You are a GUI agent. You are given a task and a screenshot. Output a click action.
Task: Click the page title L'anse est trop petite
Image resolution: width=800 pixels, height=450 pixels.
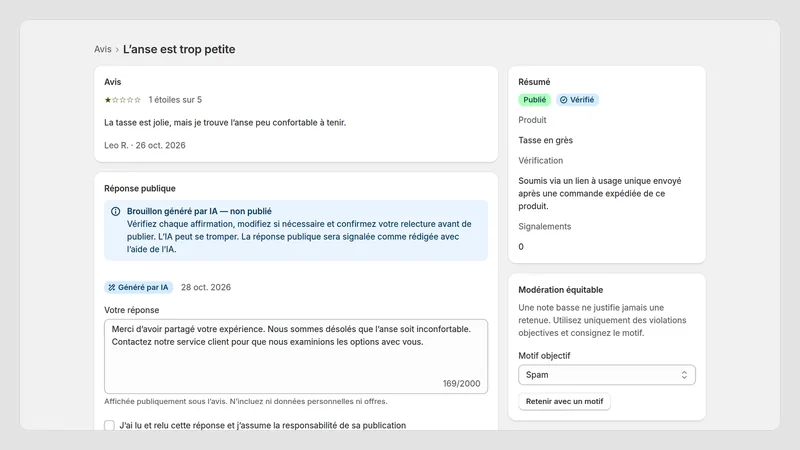point(179,49)
